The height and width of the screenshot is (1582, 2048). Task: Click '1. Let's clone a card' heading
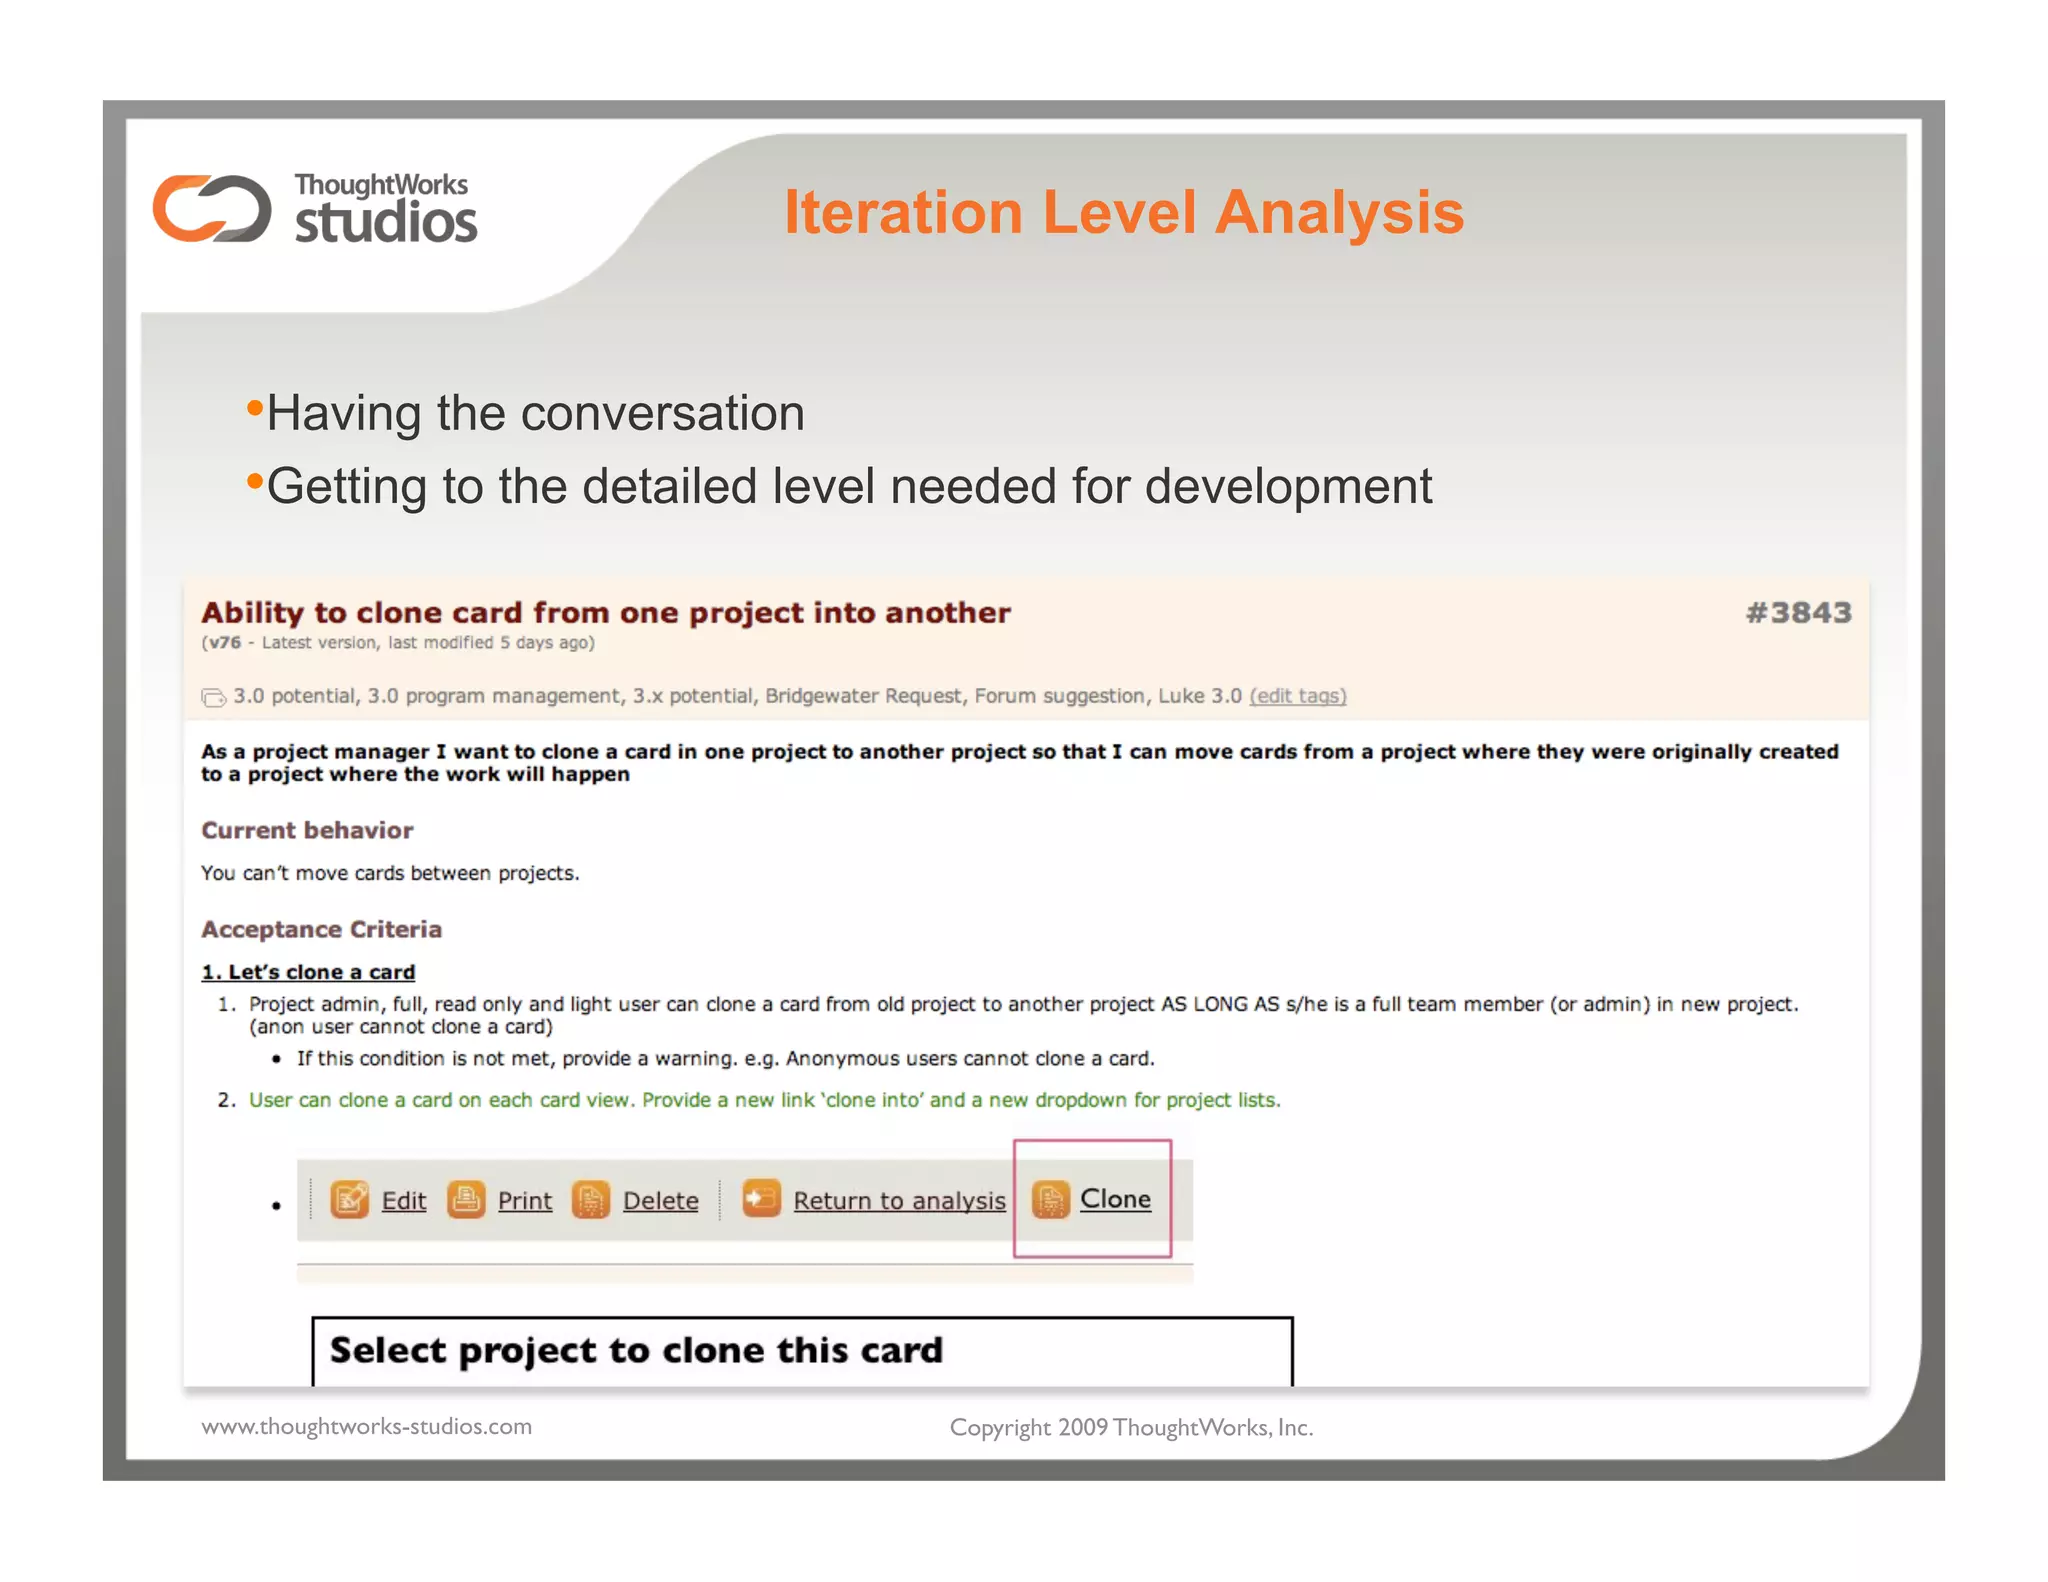click(x=308, y=972)
